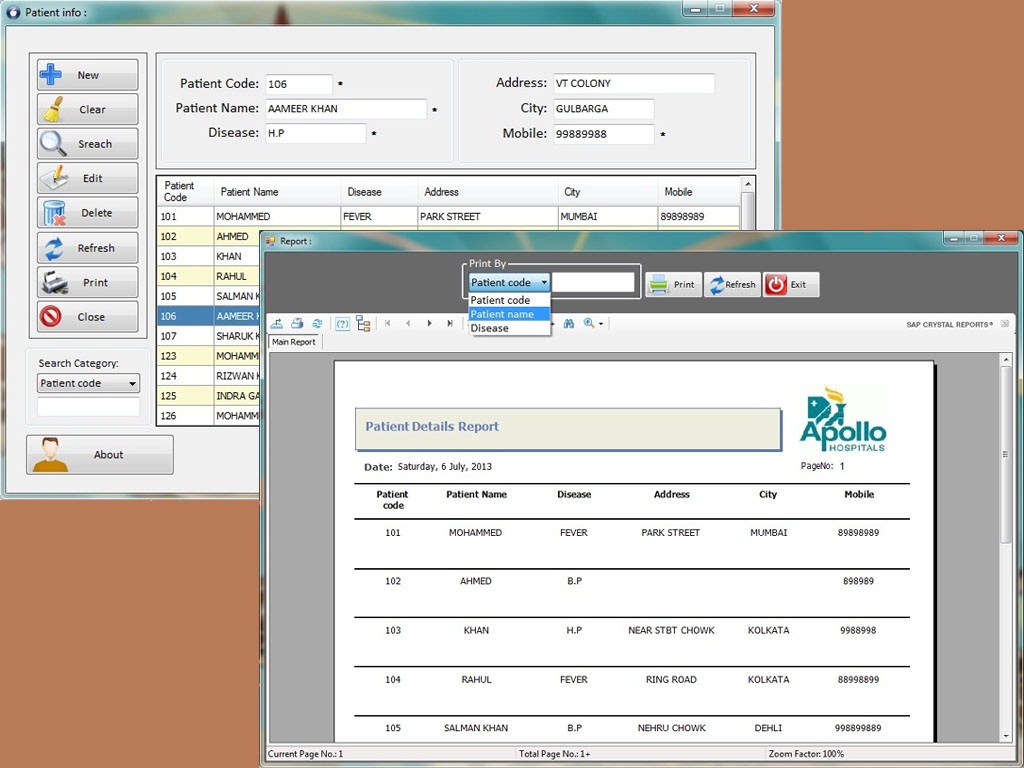
Task: Click the Find icon (binoculars) in the report toolbar
Action: (x=569, y=324)
